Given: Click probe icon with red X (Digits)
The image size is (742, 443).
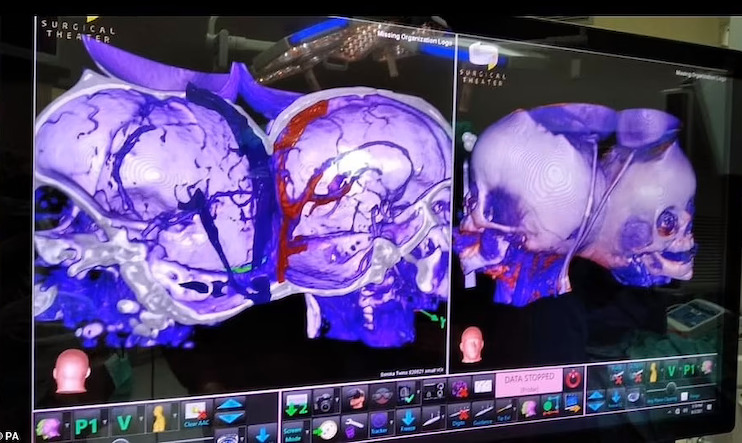Looking at the screenshot, I should tap(459, 415).
